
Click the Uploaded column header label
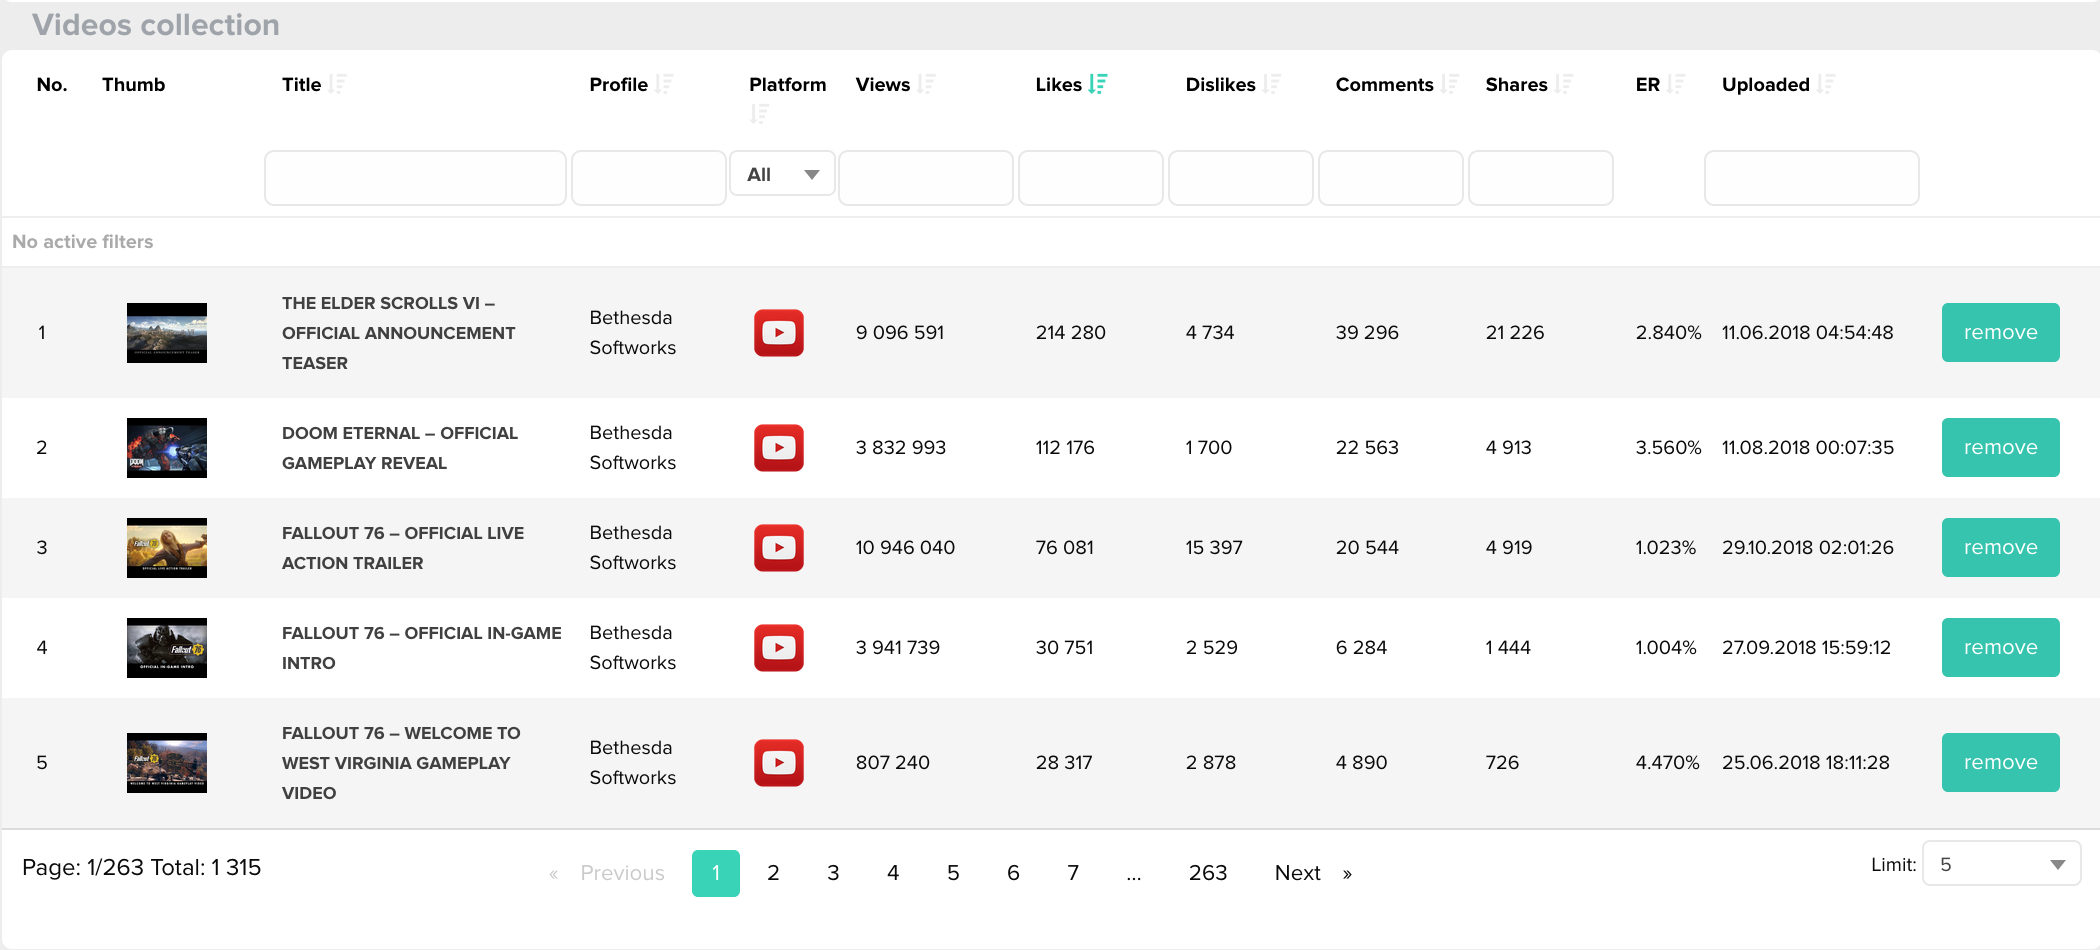pyautogui.click(x=1766, y=84)
